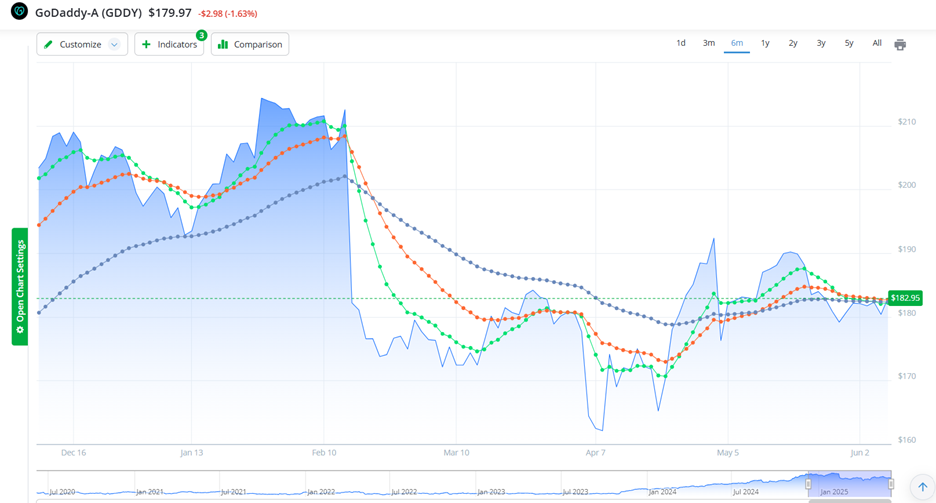Click the print chart icon
The height and width of the screenshot is (503, 936).
click(900, 44)
